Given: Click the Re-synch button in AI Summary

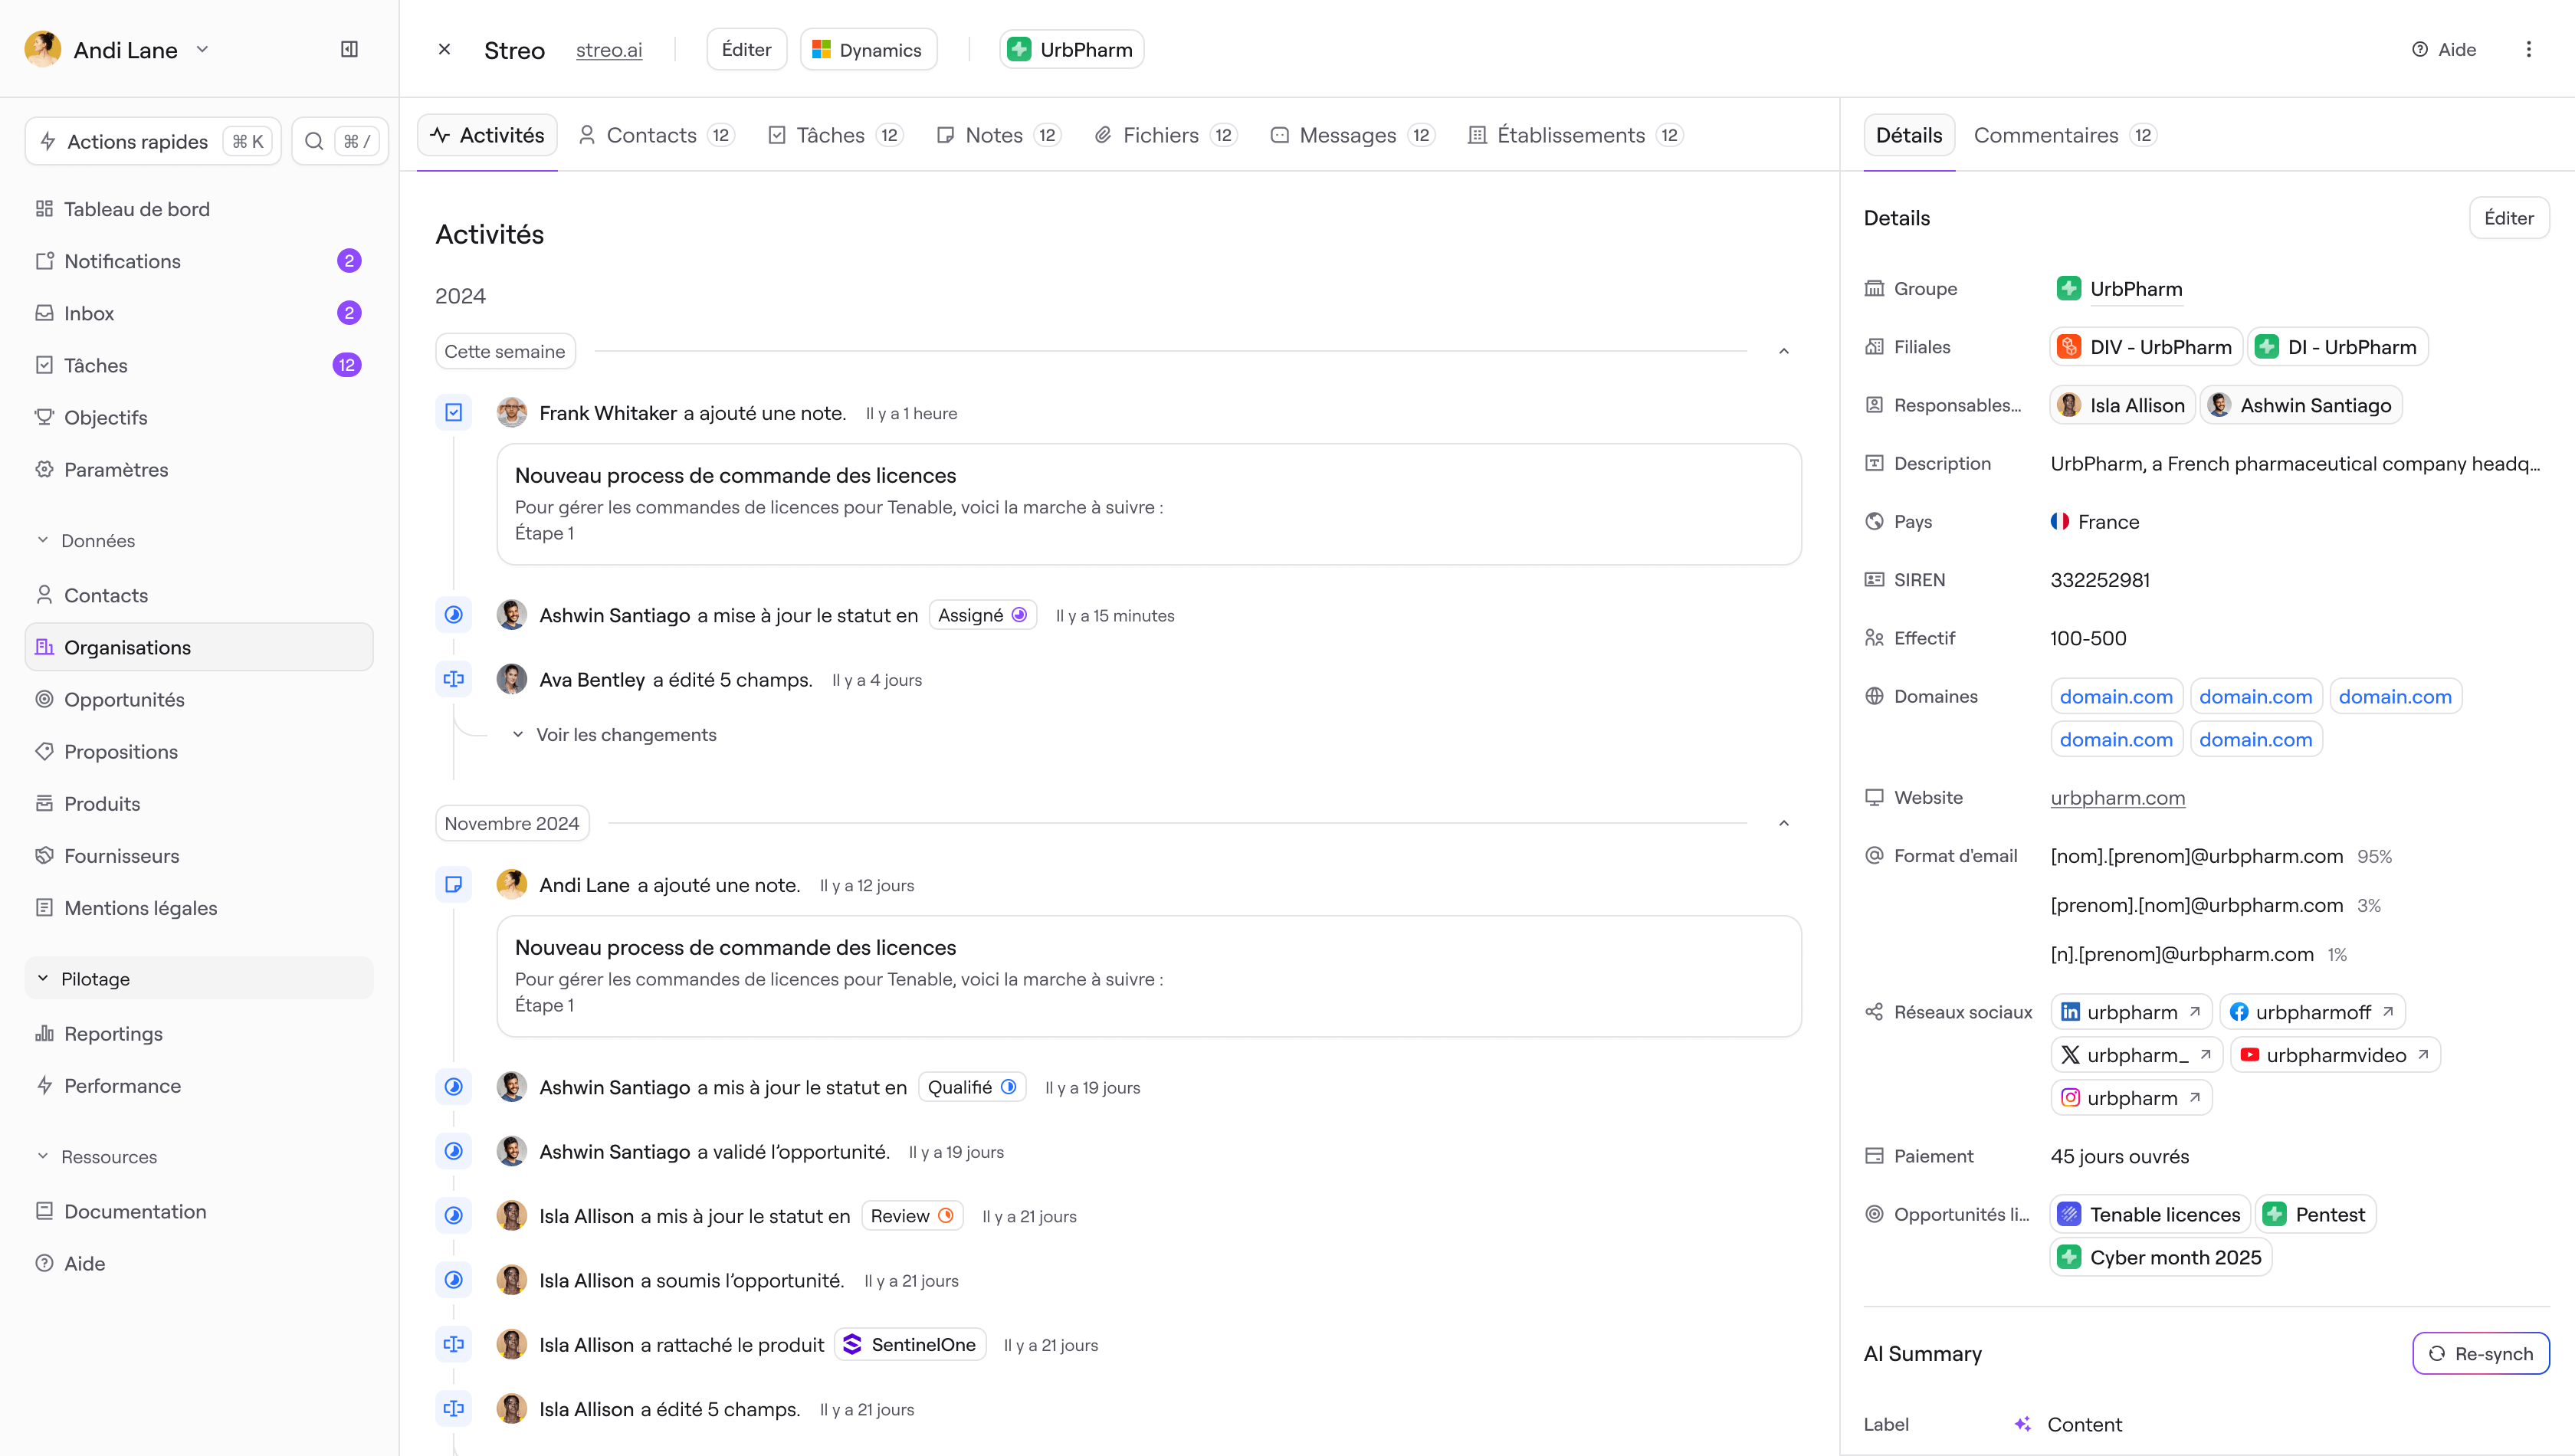Looking at the screenshot, I should tap(2480, 1353).
